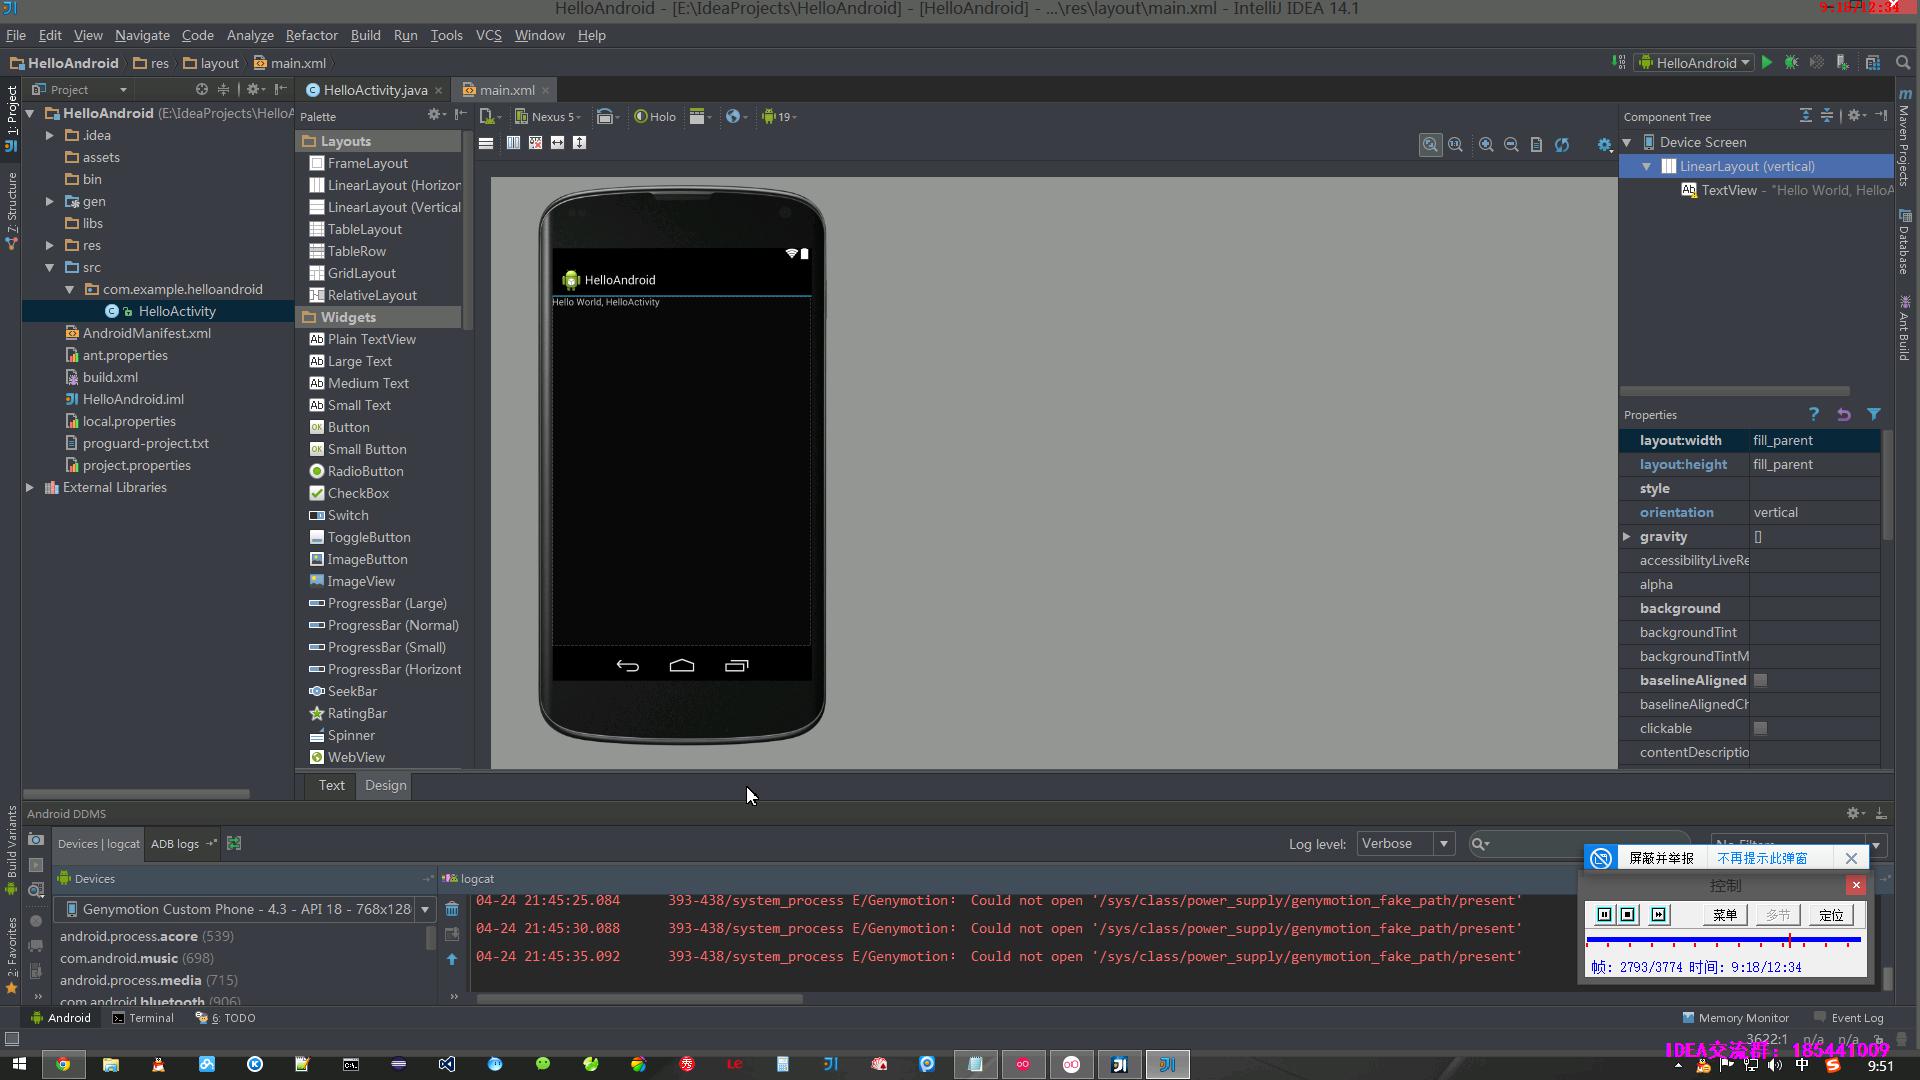Toggle the clickable property checkbox

1760,728
